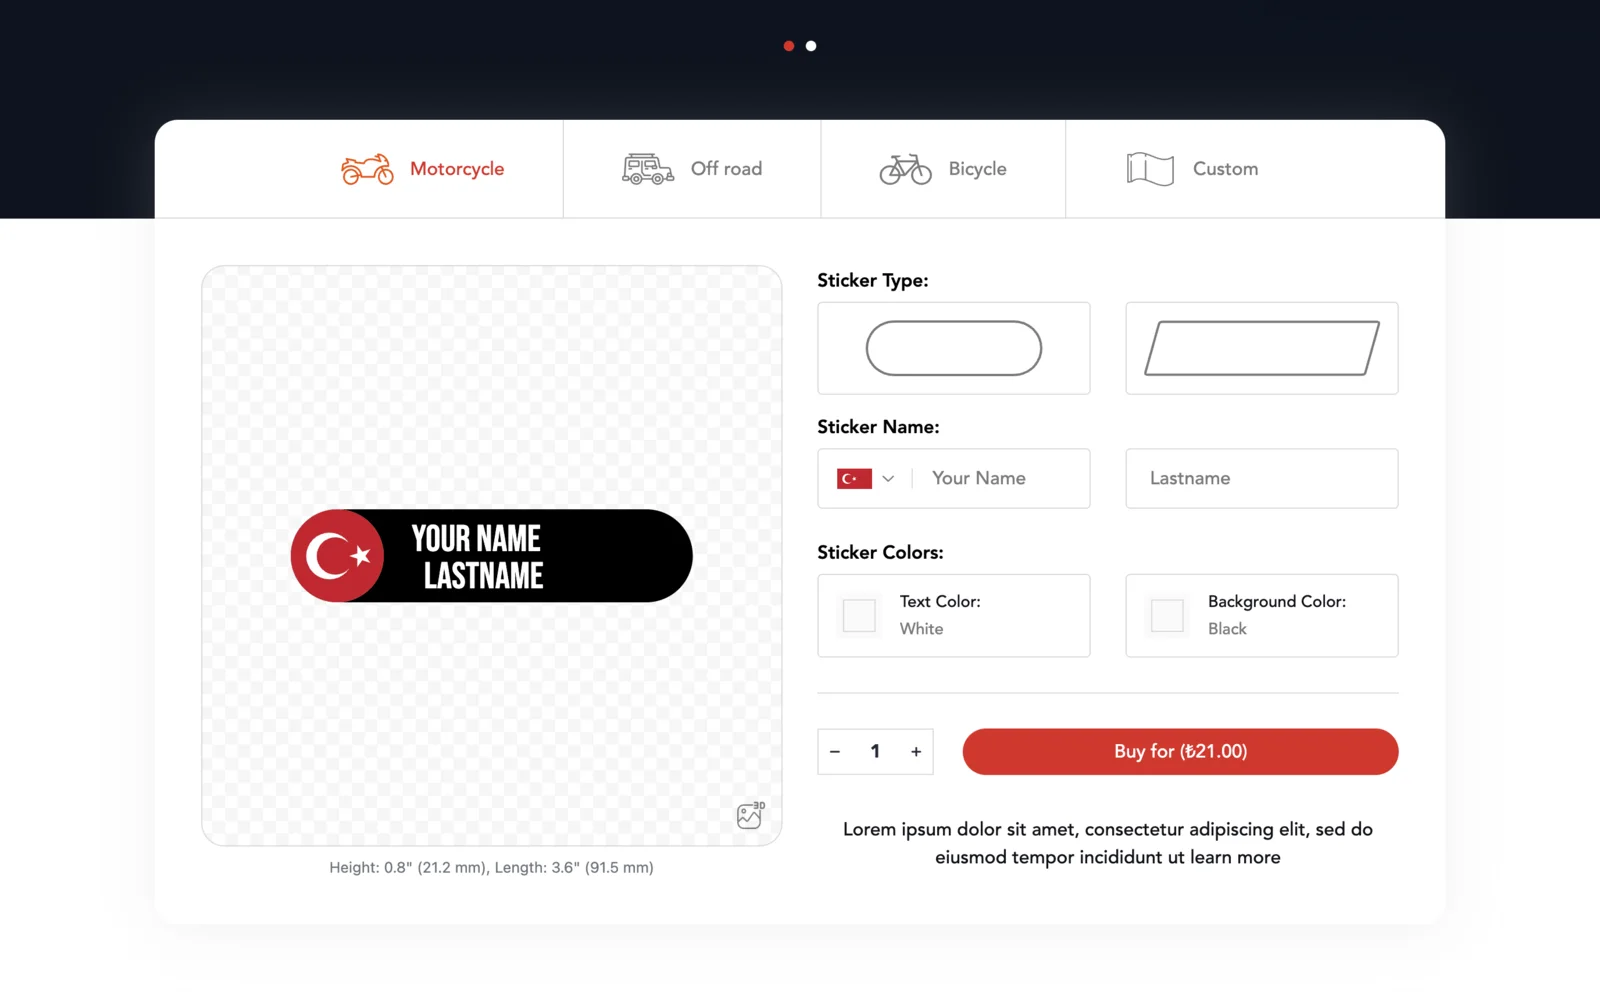This screenshot has height=1000, width=1600.
Task: Open the Background Color picker
Action: [x=1262, y=615]
